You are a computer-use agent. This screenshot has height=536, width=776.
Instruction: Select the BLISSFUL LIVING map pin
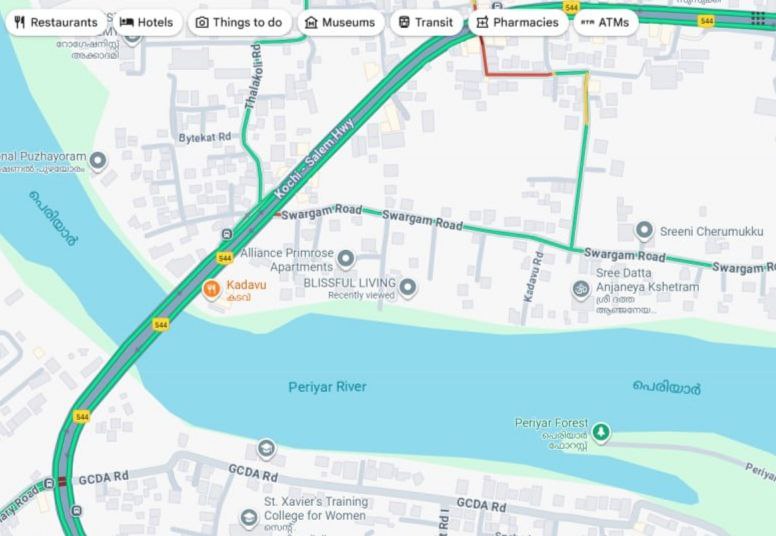[407, 288]
